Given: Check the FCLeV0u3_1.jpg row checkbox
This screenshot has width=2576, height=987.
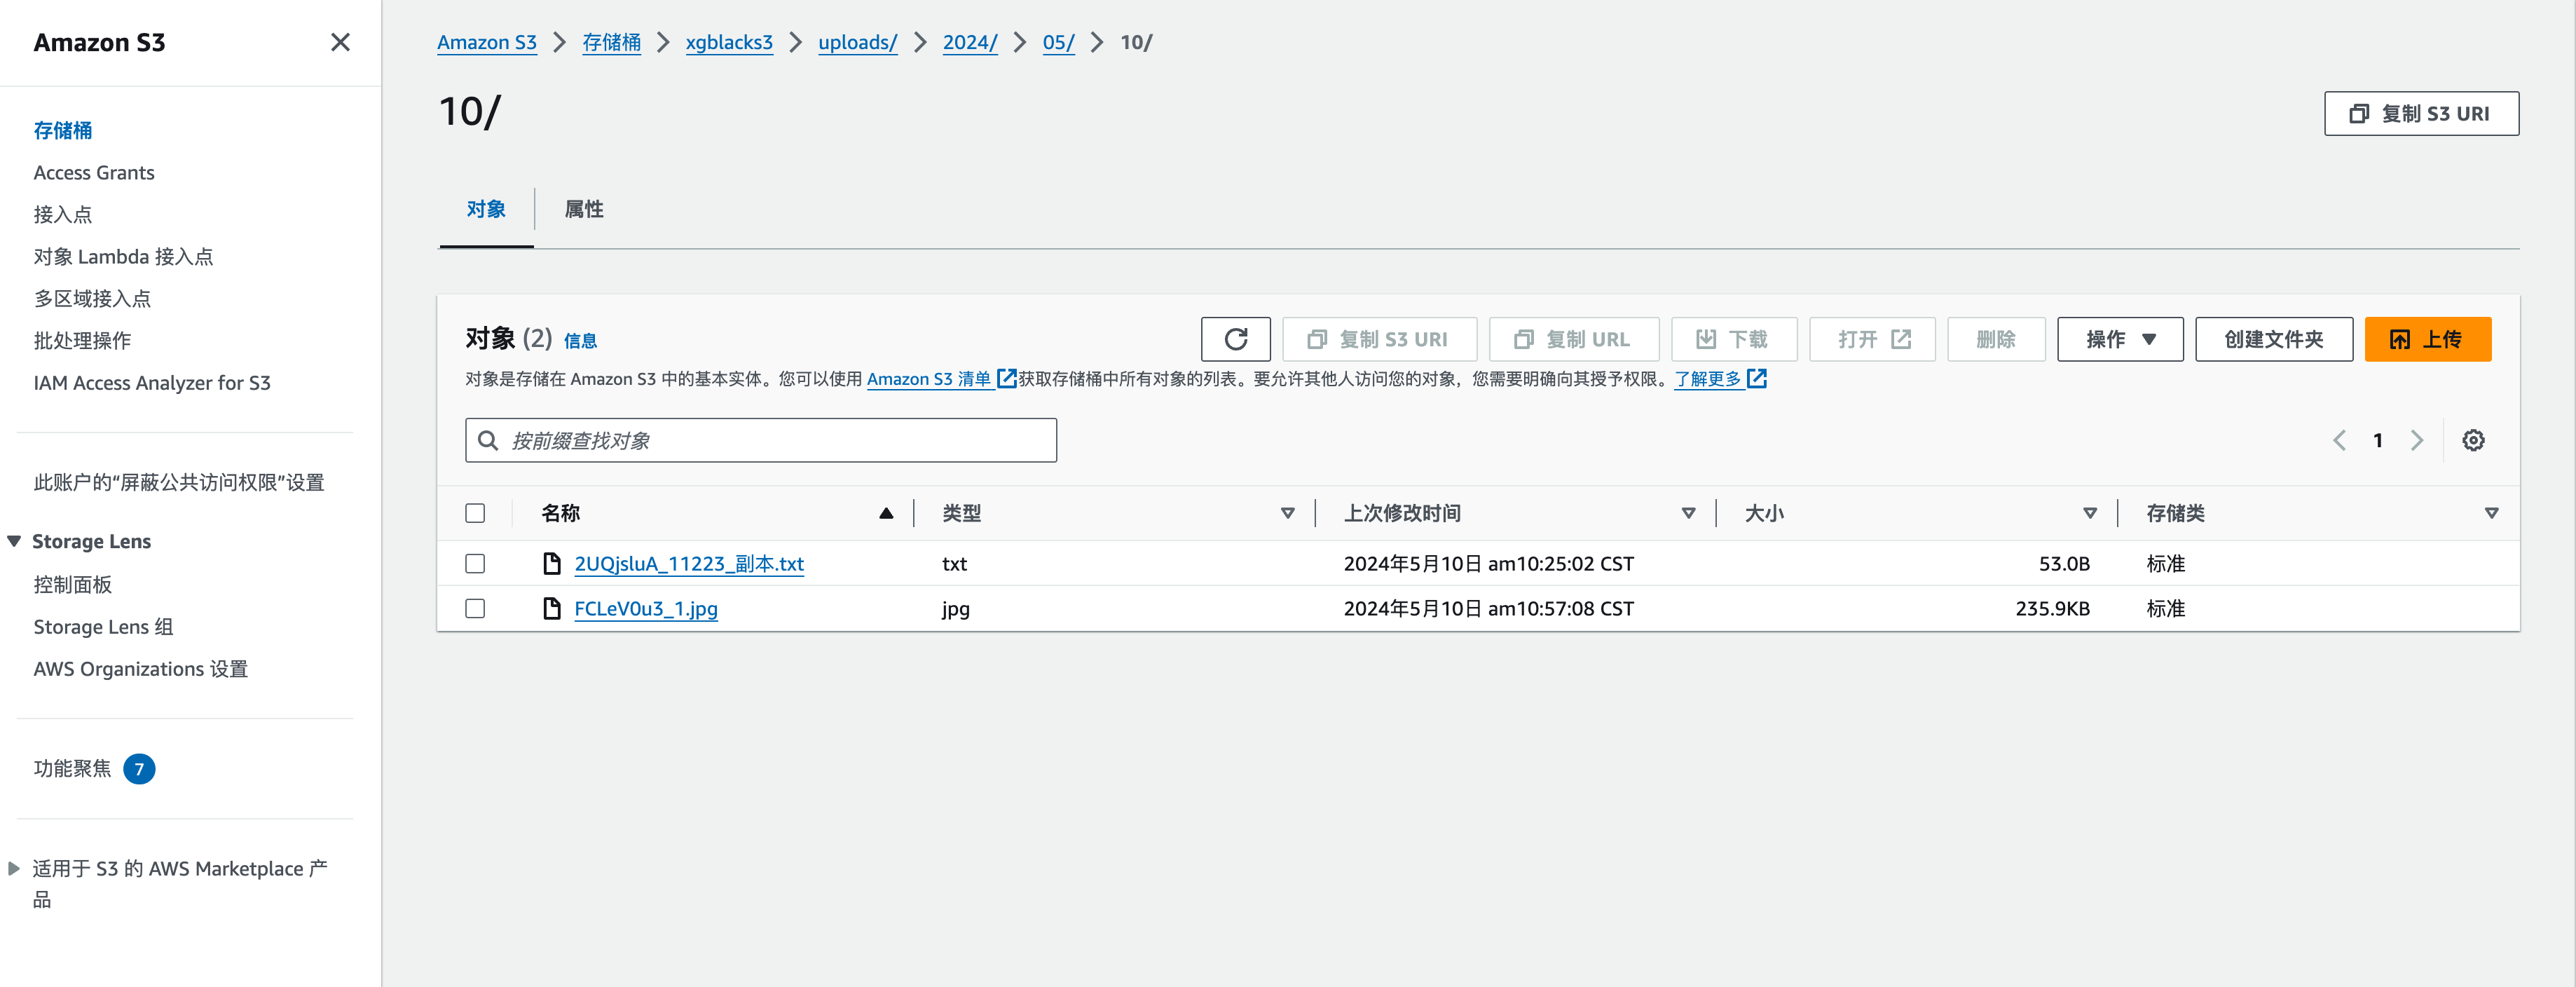Looking at the screenshot, I should pyautogui.click(x=475, y=608).
